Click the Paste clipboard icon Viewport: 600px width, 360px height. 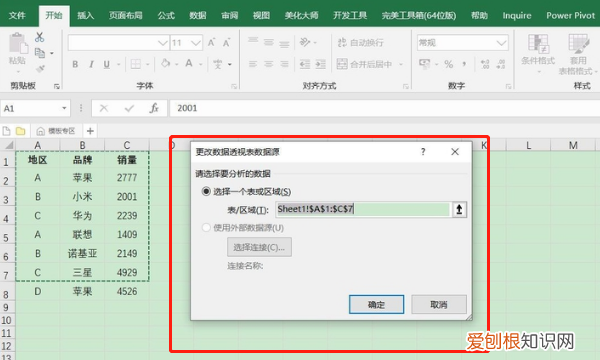18,44
